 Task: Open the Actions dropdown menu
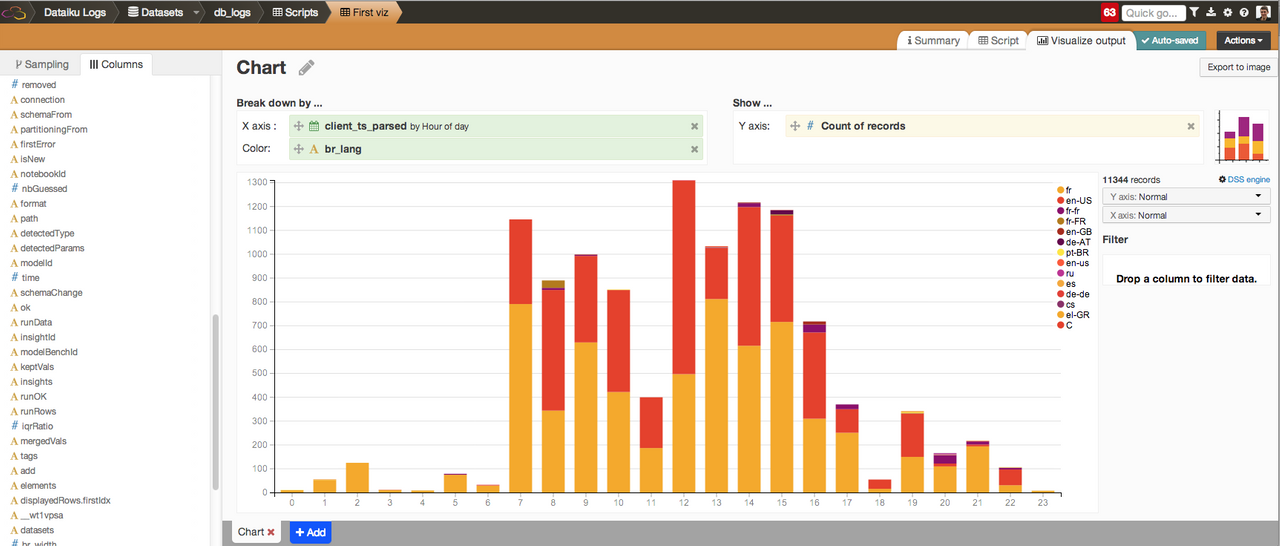click(x=1243, y=41)
